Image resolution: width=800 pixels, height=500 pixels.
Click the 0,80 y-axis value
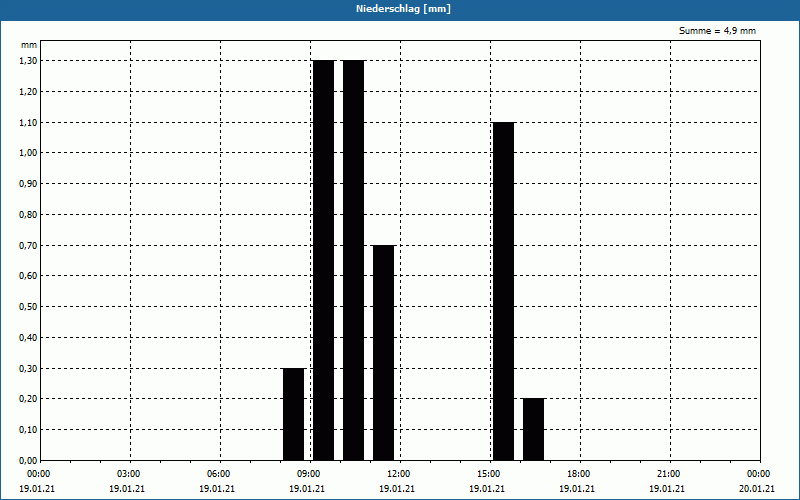coord(28,215)
